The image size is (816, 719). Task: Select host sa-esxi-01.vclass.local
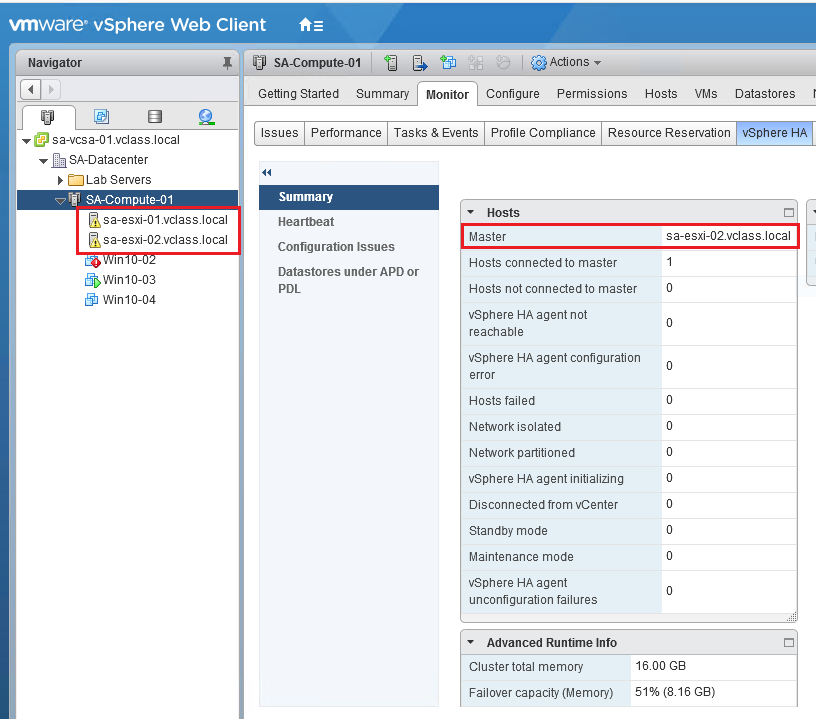[165, 220]
